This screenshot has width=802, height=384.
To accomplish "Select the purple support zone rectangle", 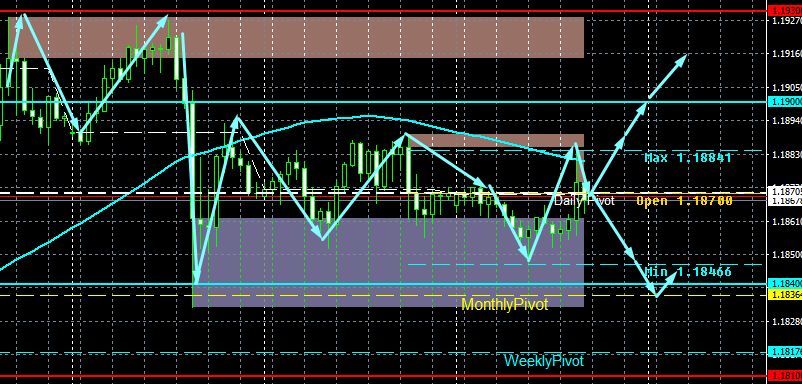I will pyautogui.click(x=388, y=263).
